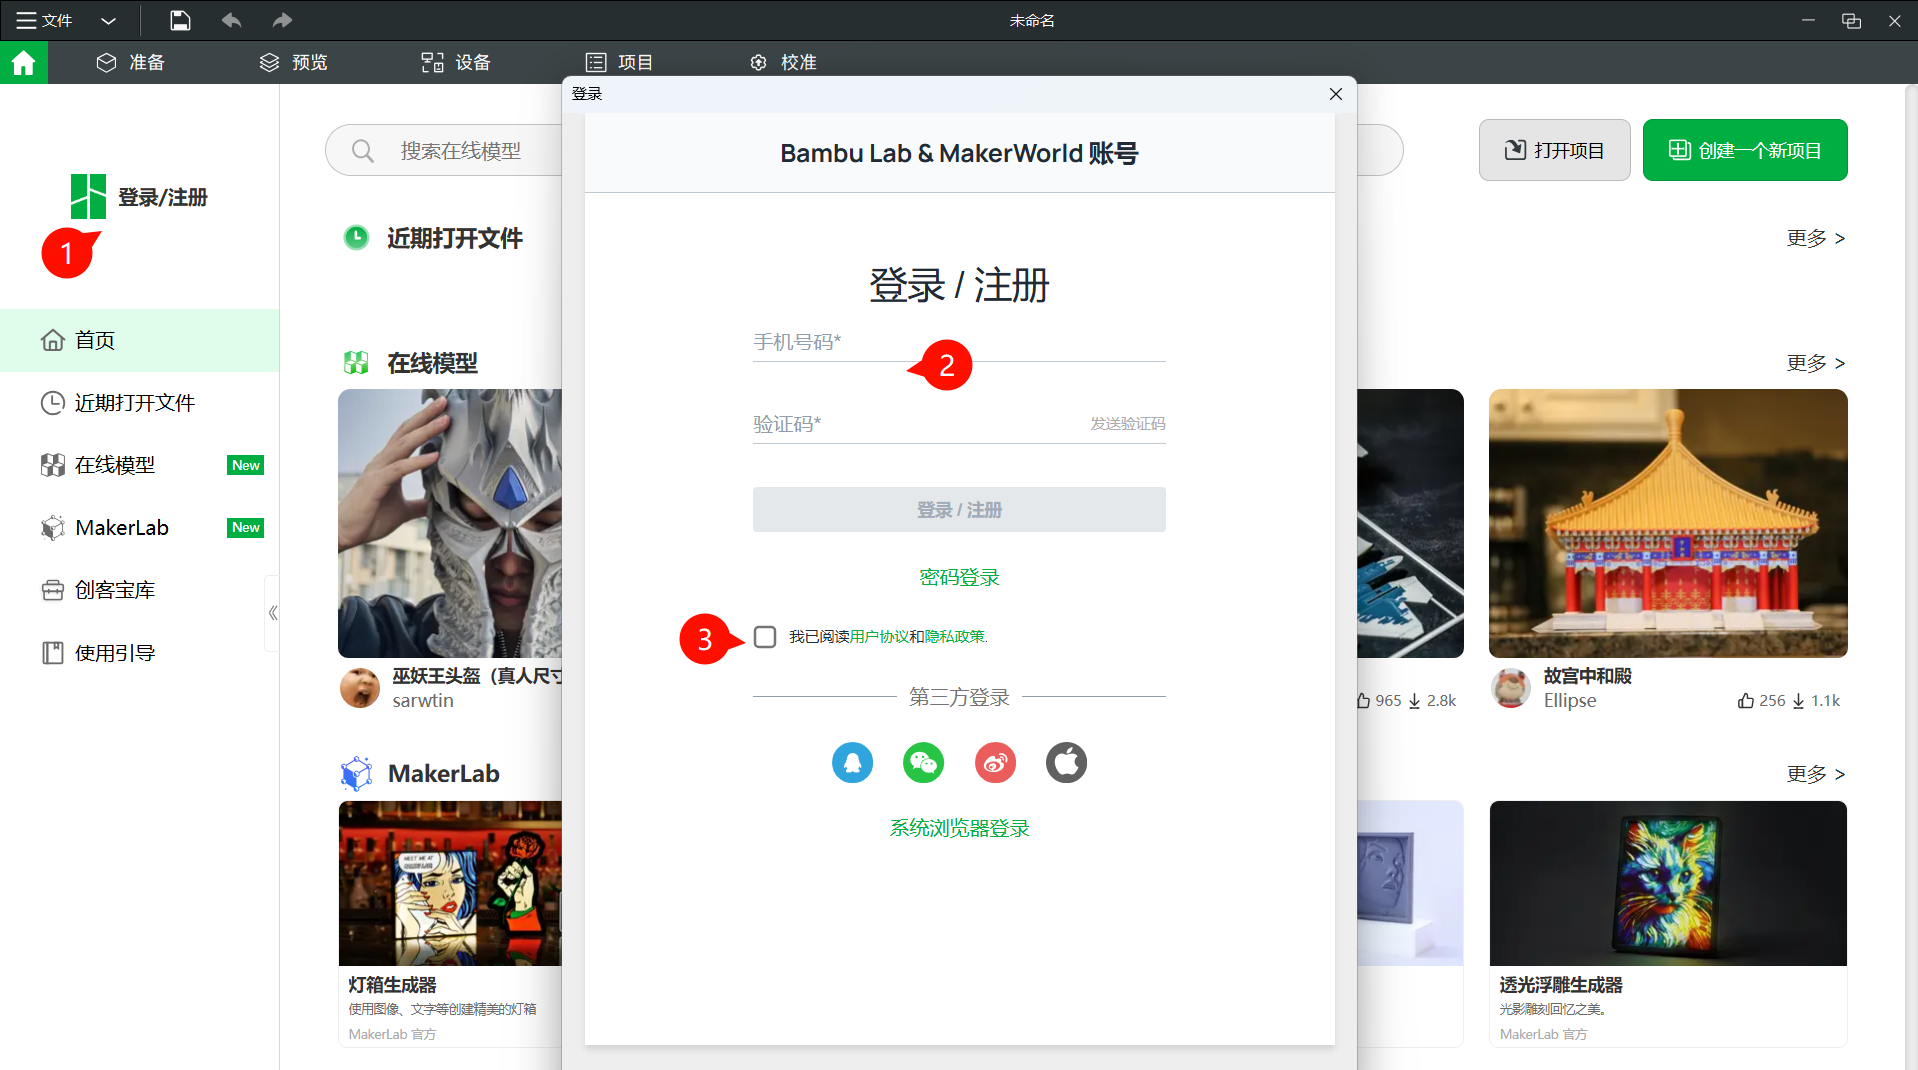The height and width of the screenshot is (1070, 1918).
Task: Click the 登录/注册 text in the sidebar
Action: (162, 197)
